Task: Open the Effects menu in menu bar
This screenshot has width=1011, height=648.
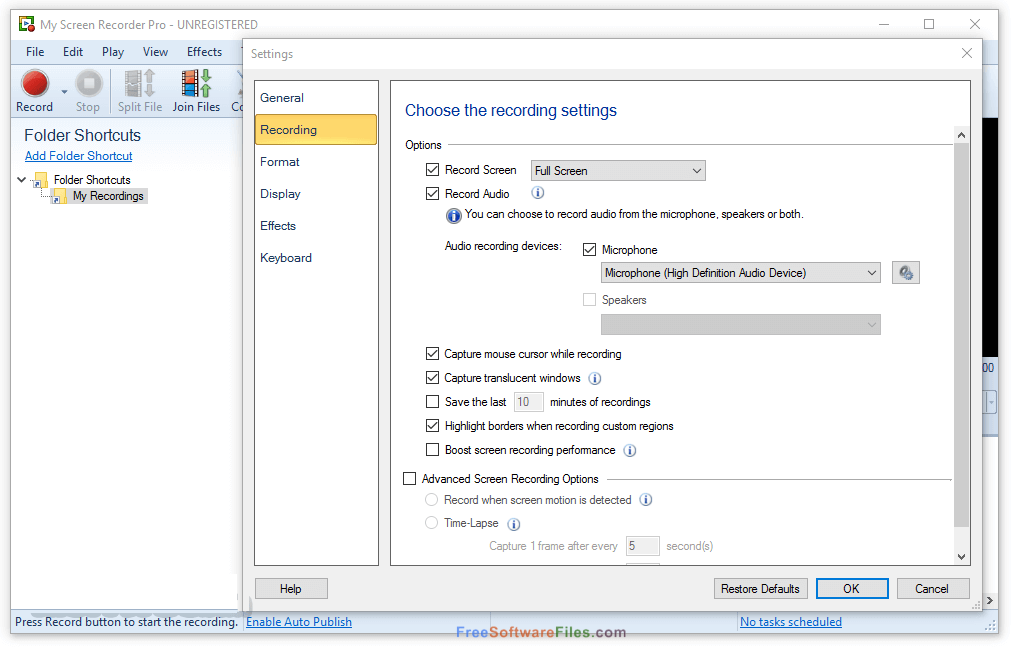Action: coord(204,52)
